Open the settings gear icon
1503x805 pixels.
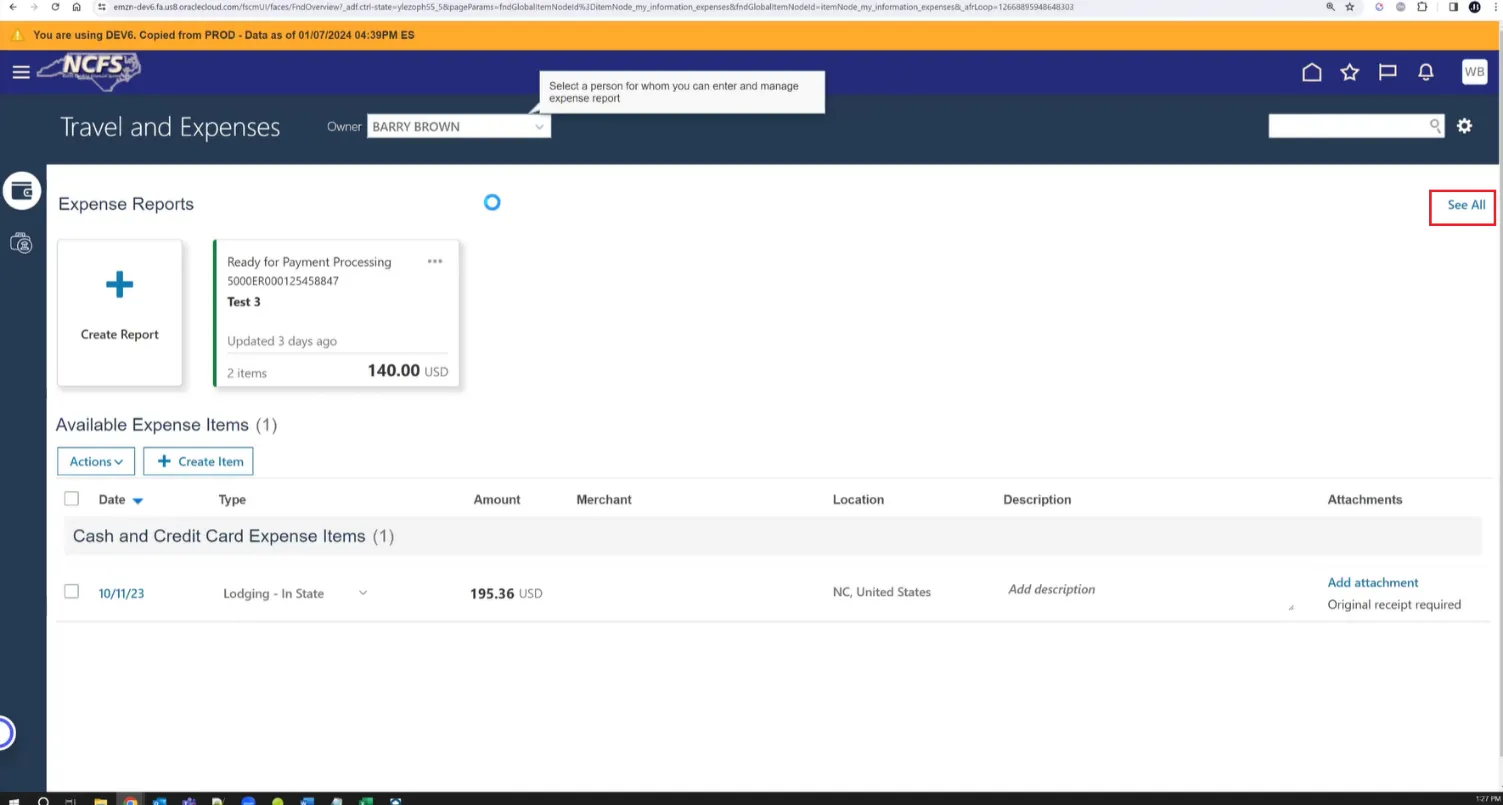(x=1464, y=126)
